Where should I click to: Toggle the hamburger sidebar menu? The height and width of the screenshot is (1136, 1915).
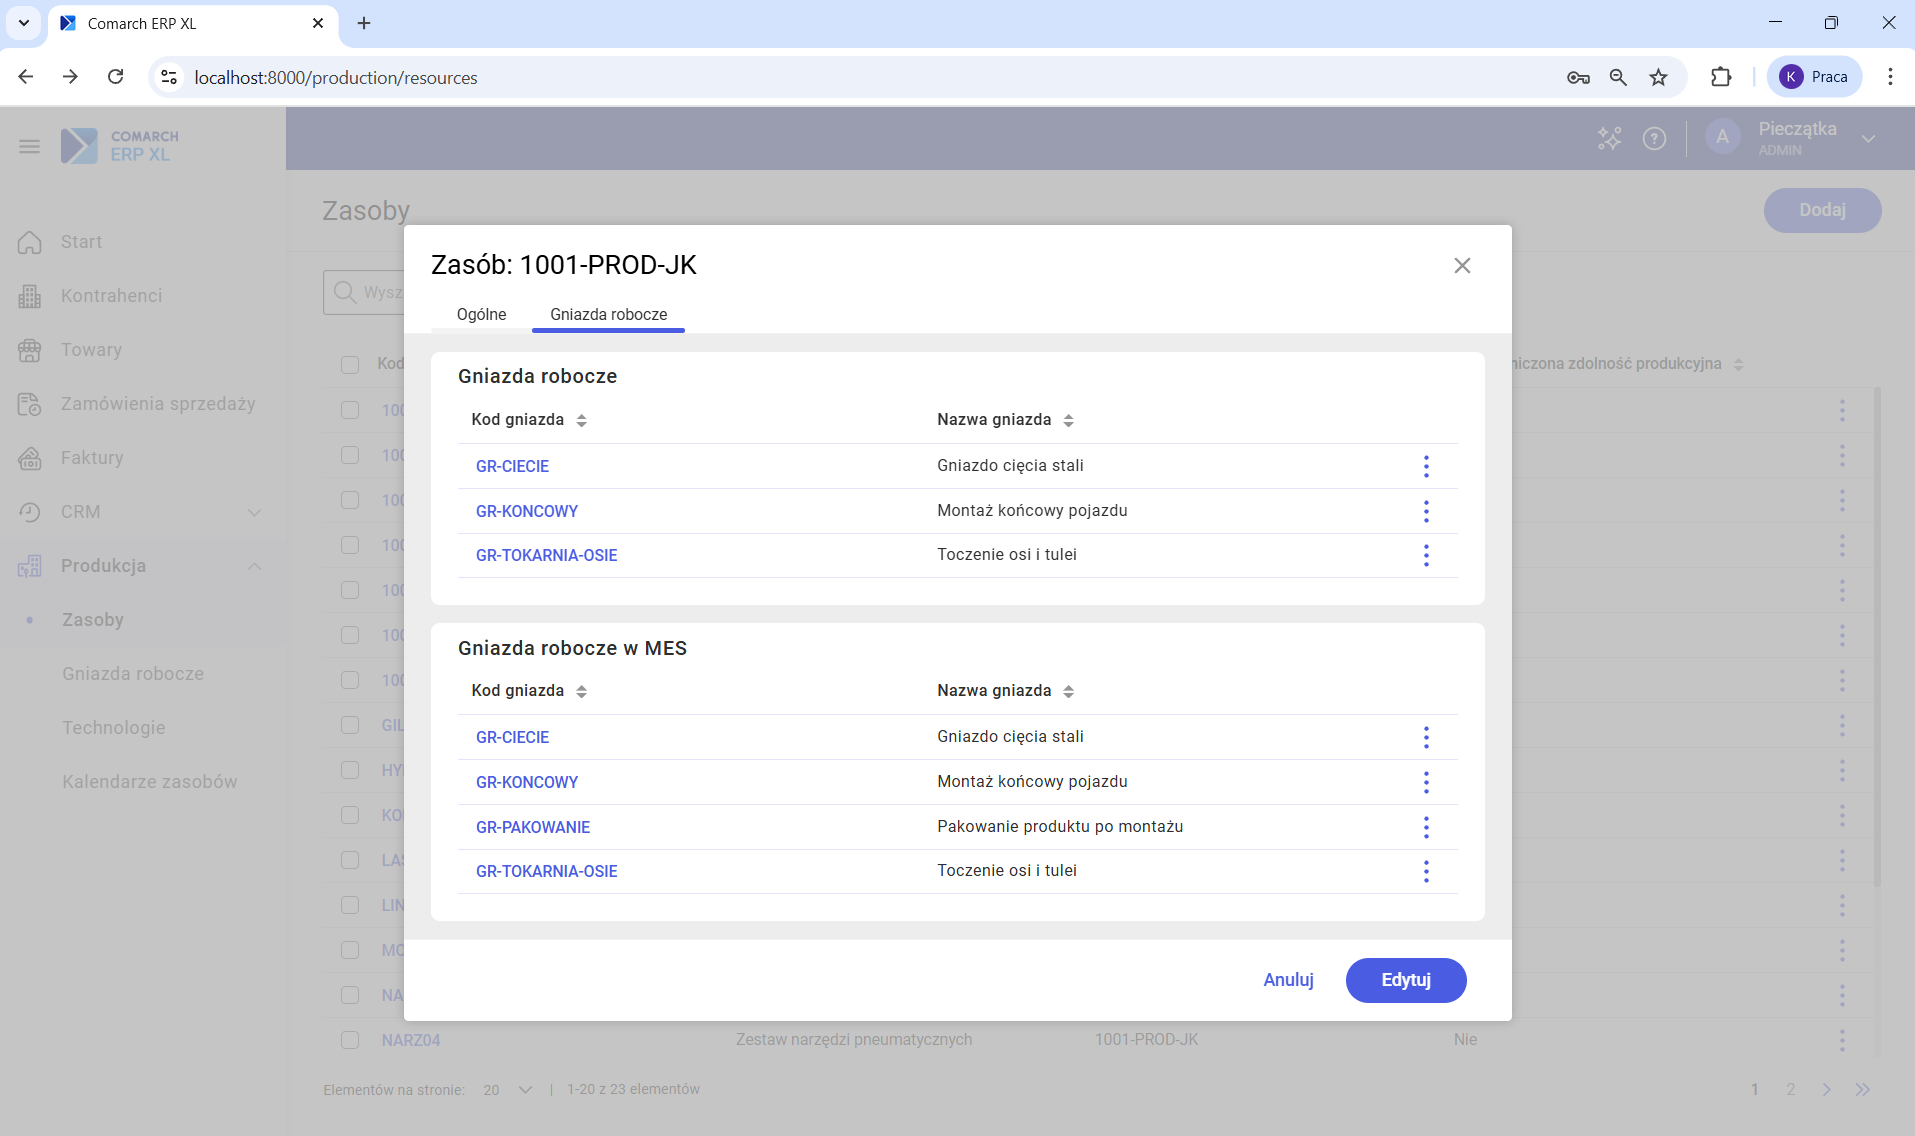coord(30,147)
